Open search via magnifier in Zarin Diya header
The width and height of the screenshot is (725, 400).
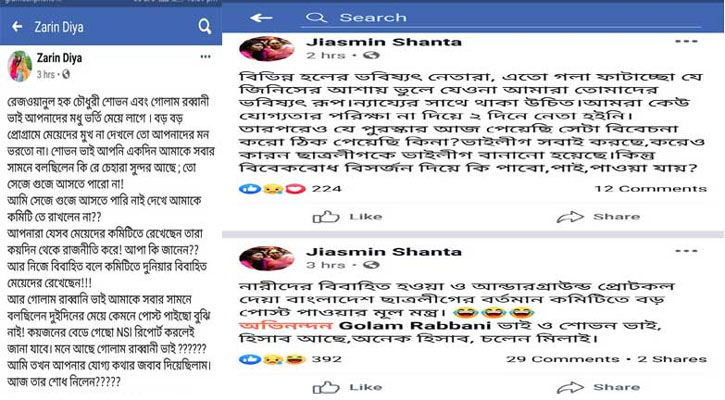[x=205, y=26]
